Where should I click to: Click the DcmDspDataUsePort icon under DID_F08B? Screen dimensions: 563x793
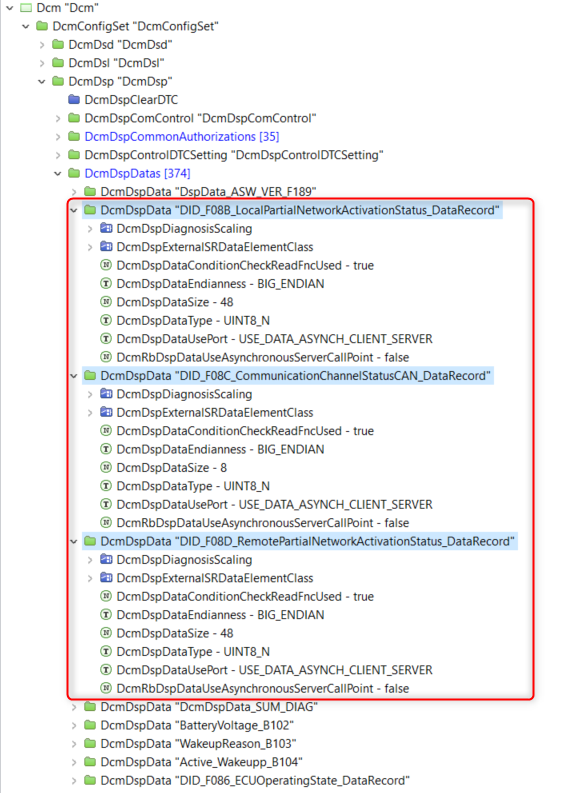106,339
